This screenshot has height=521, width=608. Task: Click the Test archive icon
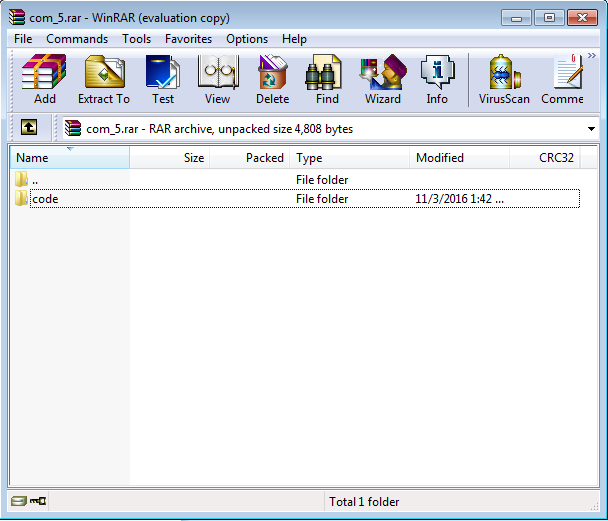pos(162,79)
